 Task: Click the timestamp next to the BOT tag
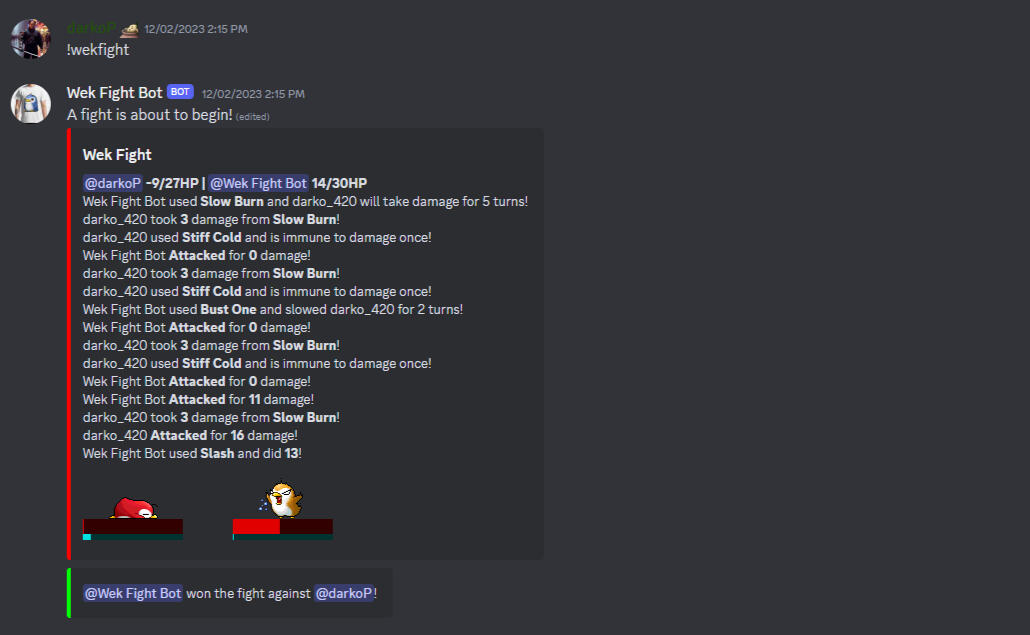tap(253, 94)
